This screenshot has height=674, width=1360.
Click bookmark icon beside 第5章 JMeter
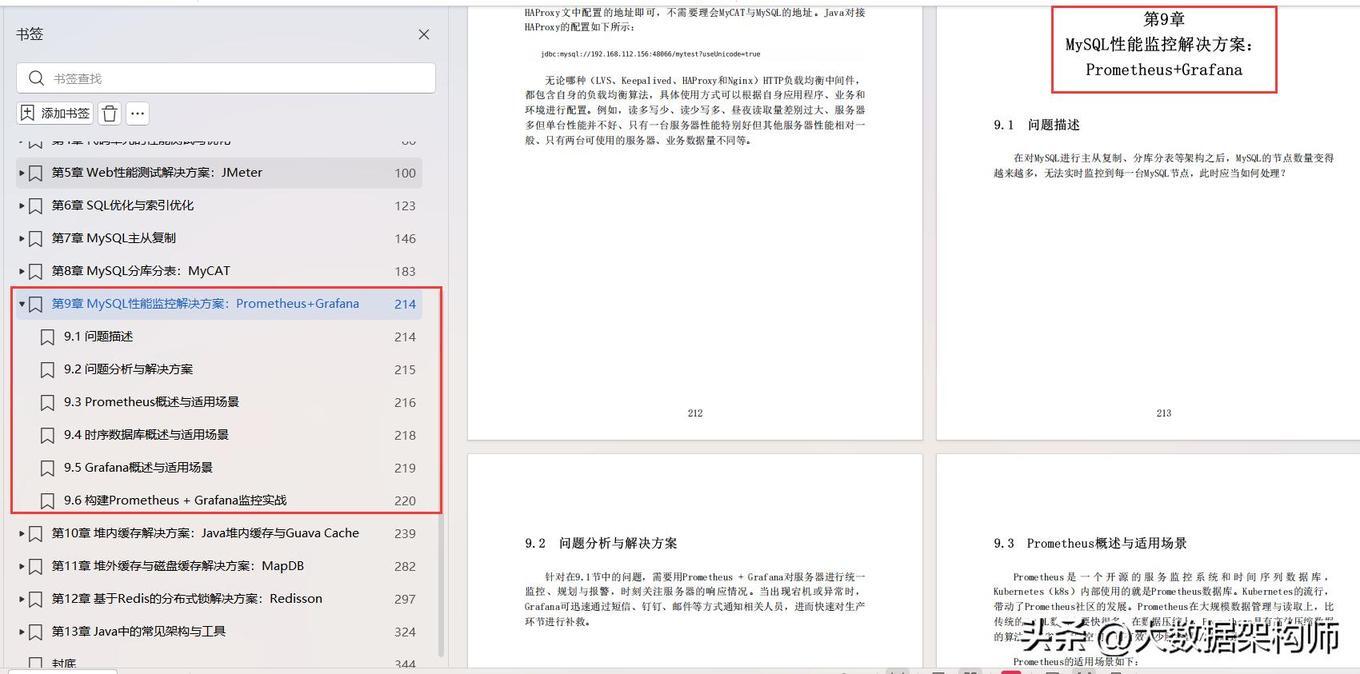click(x=36, y=173)
